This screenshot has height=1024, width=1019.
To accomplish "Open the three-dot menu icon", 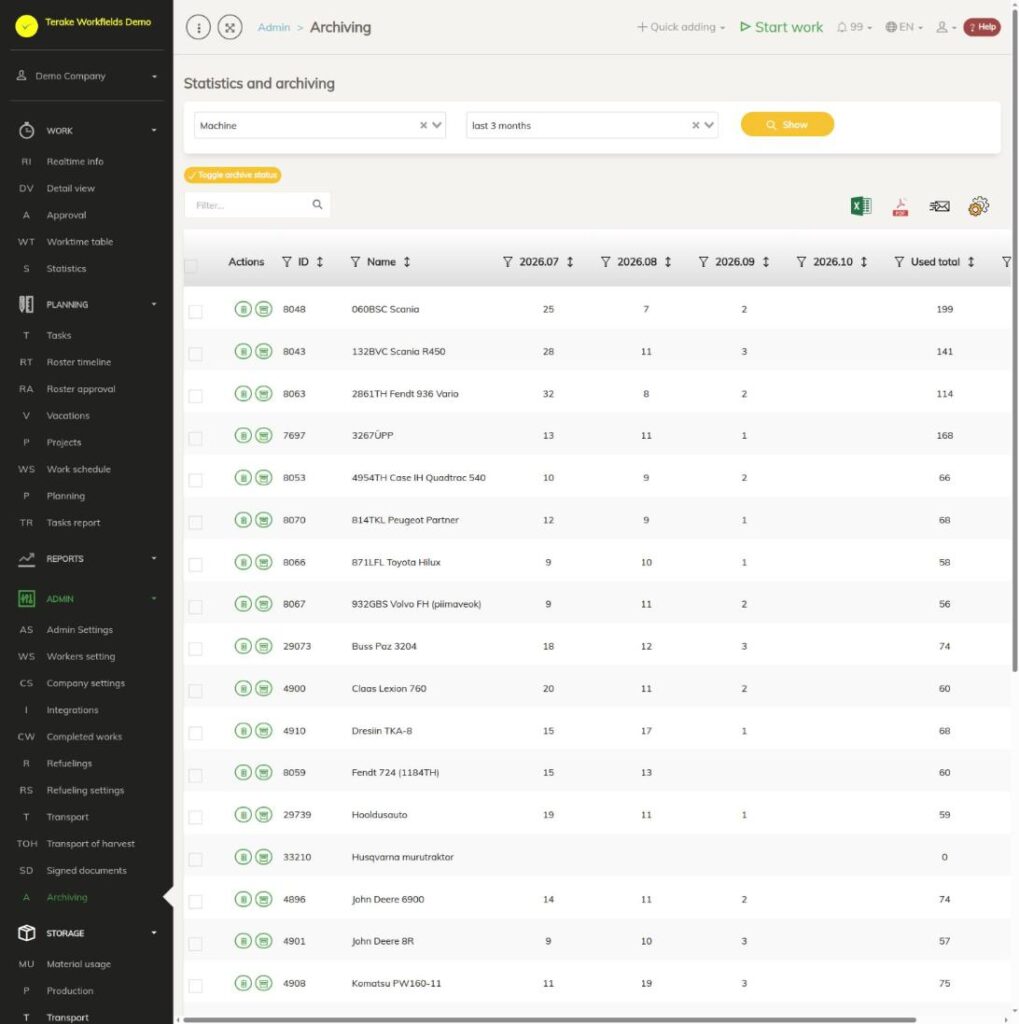I will coord(199,27).
